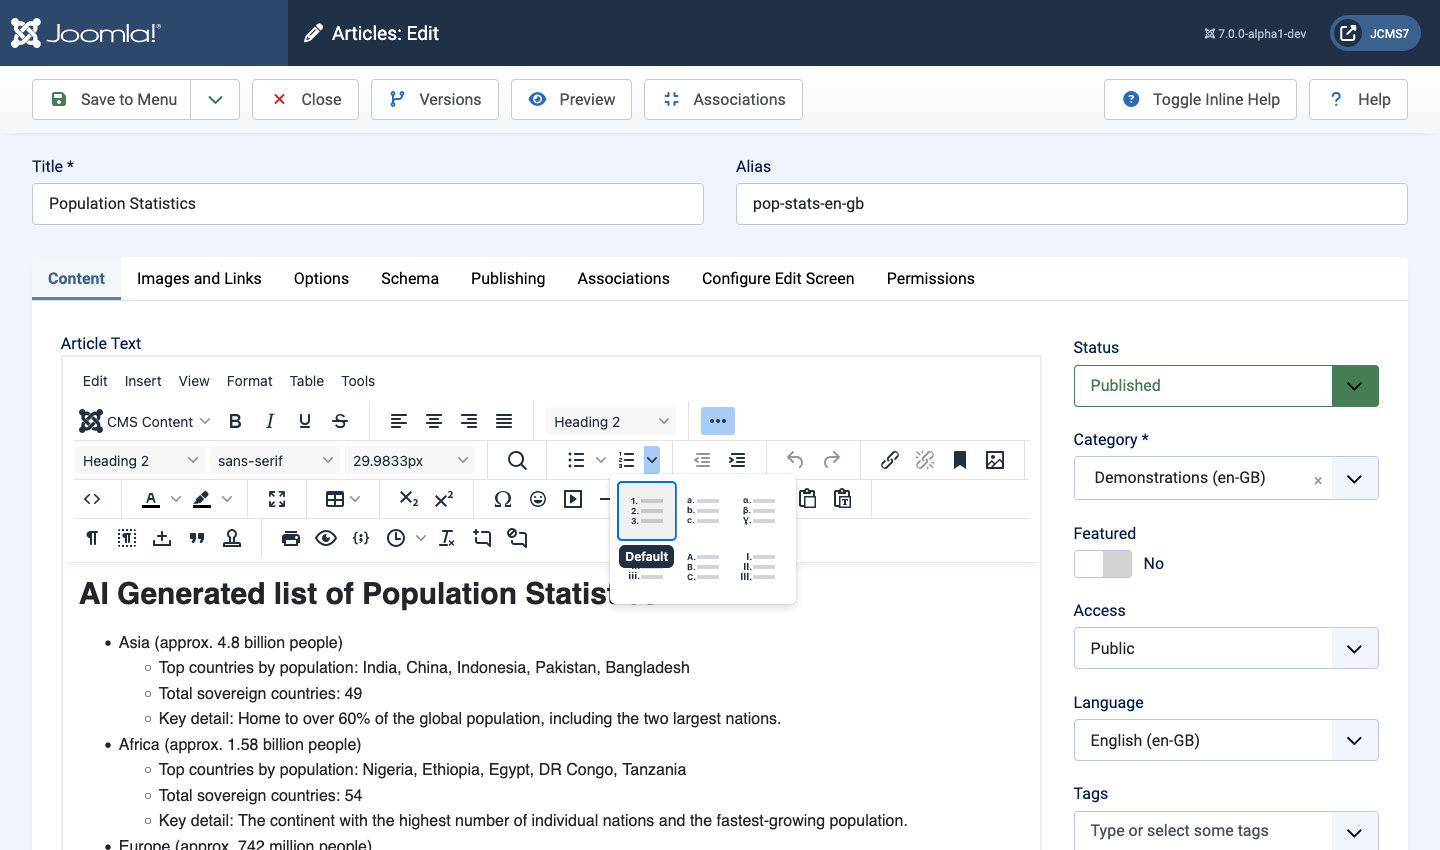Viewport: 1440px width, 850px height.
Task: Increase indent of the list
Action: point(737,460)
